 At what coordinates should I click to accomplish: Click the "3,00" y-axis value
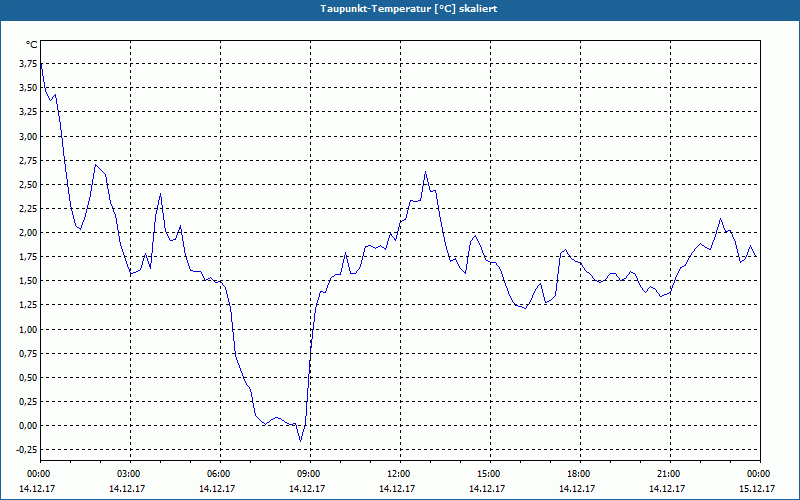tap(29, 136)
